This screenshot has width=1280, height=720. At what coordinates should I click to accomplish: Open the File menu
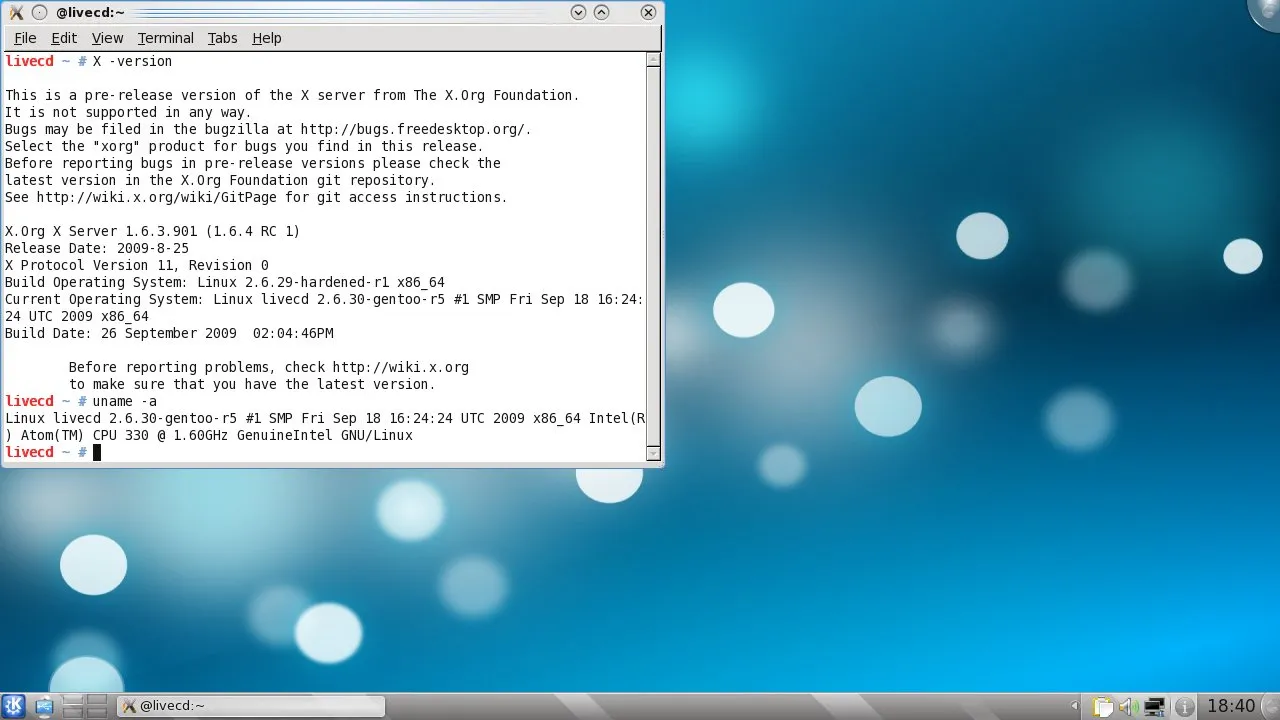(25, 38)
